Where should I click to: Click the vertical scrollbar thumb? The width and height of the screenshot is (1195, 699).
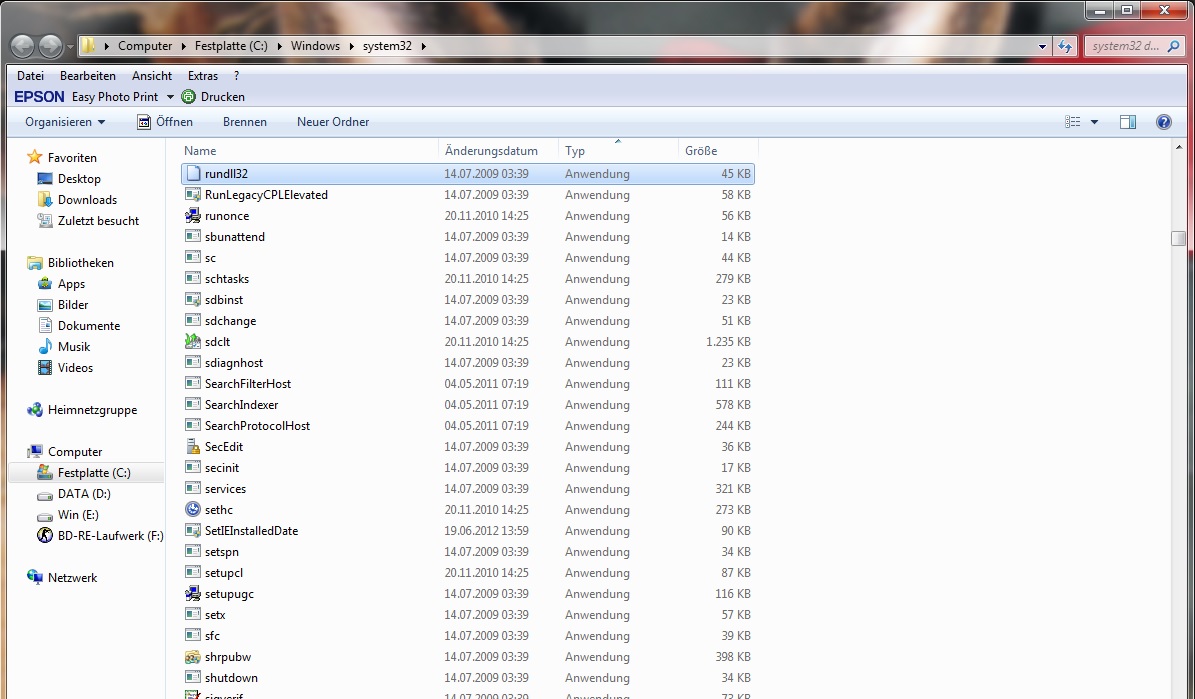pyautogui.click(x=1179, y=238)
